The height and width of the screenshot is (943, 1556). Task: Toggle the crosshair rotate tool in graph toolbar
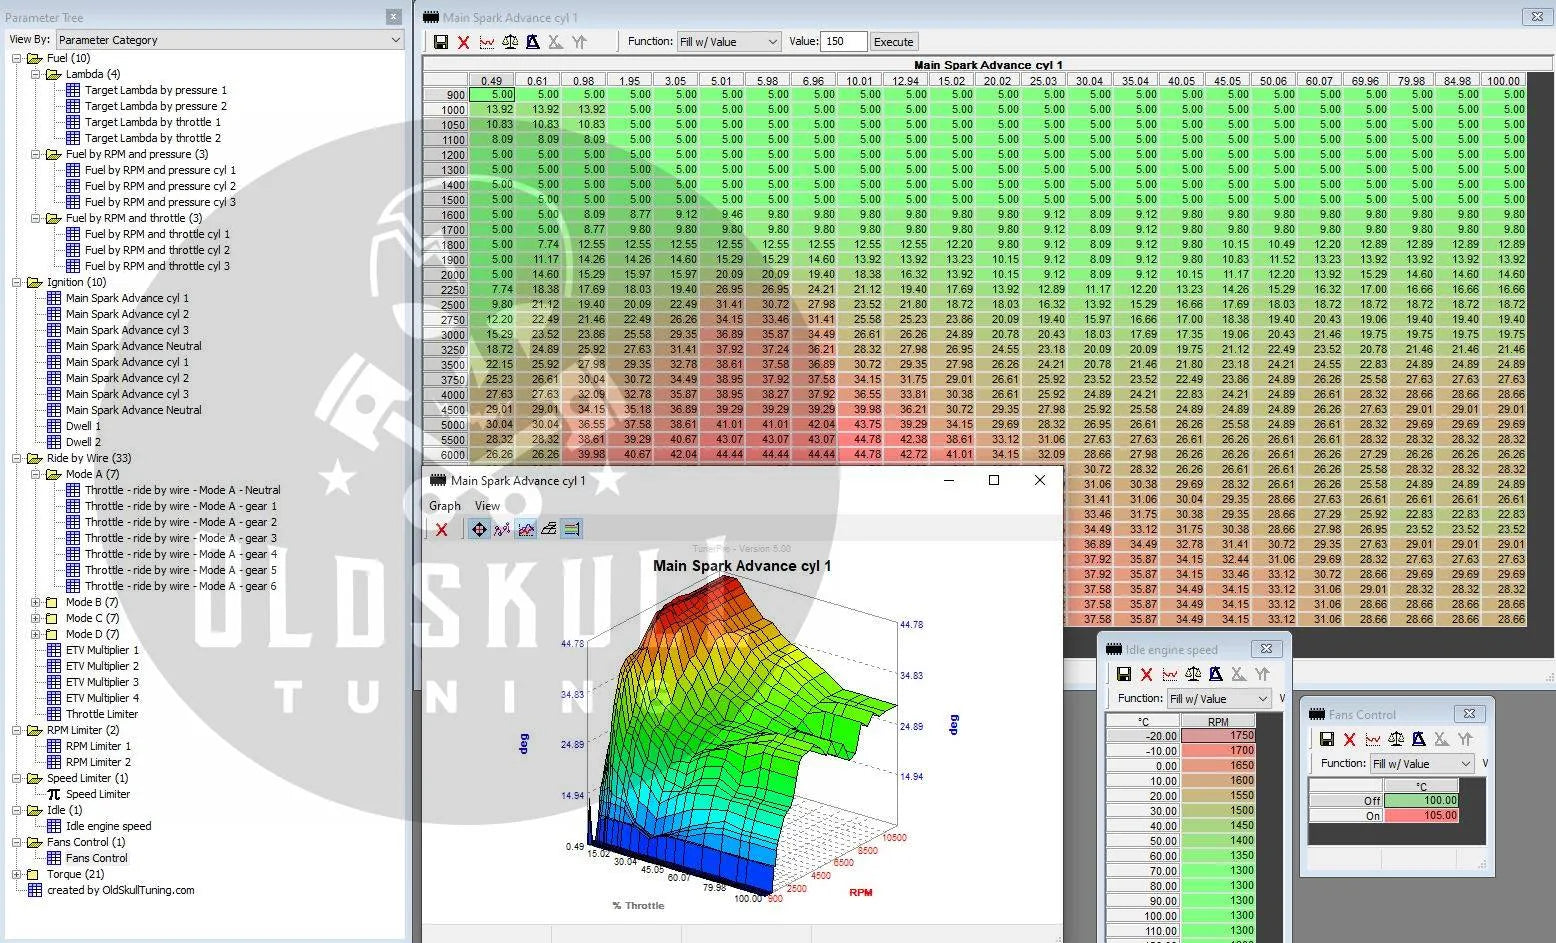point(479,530)
